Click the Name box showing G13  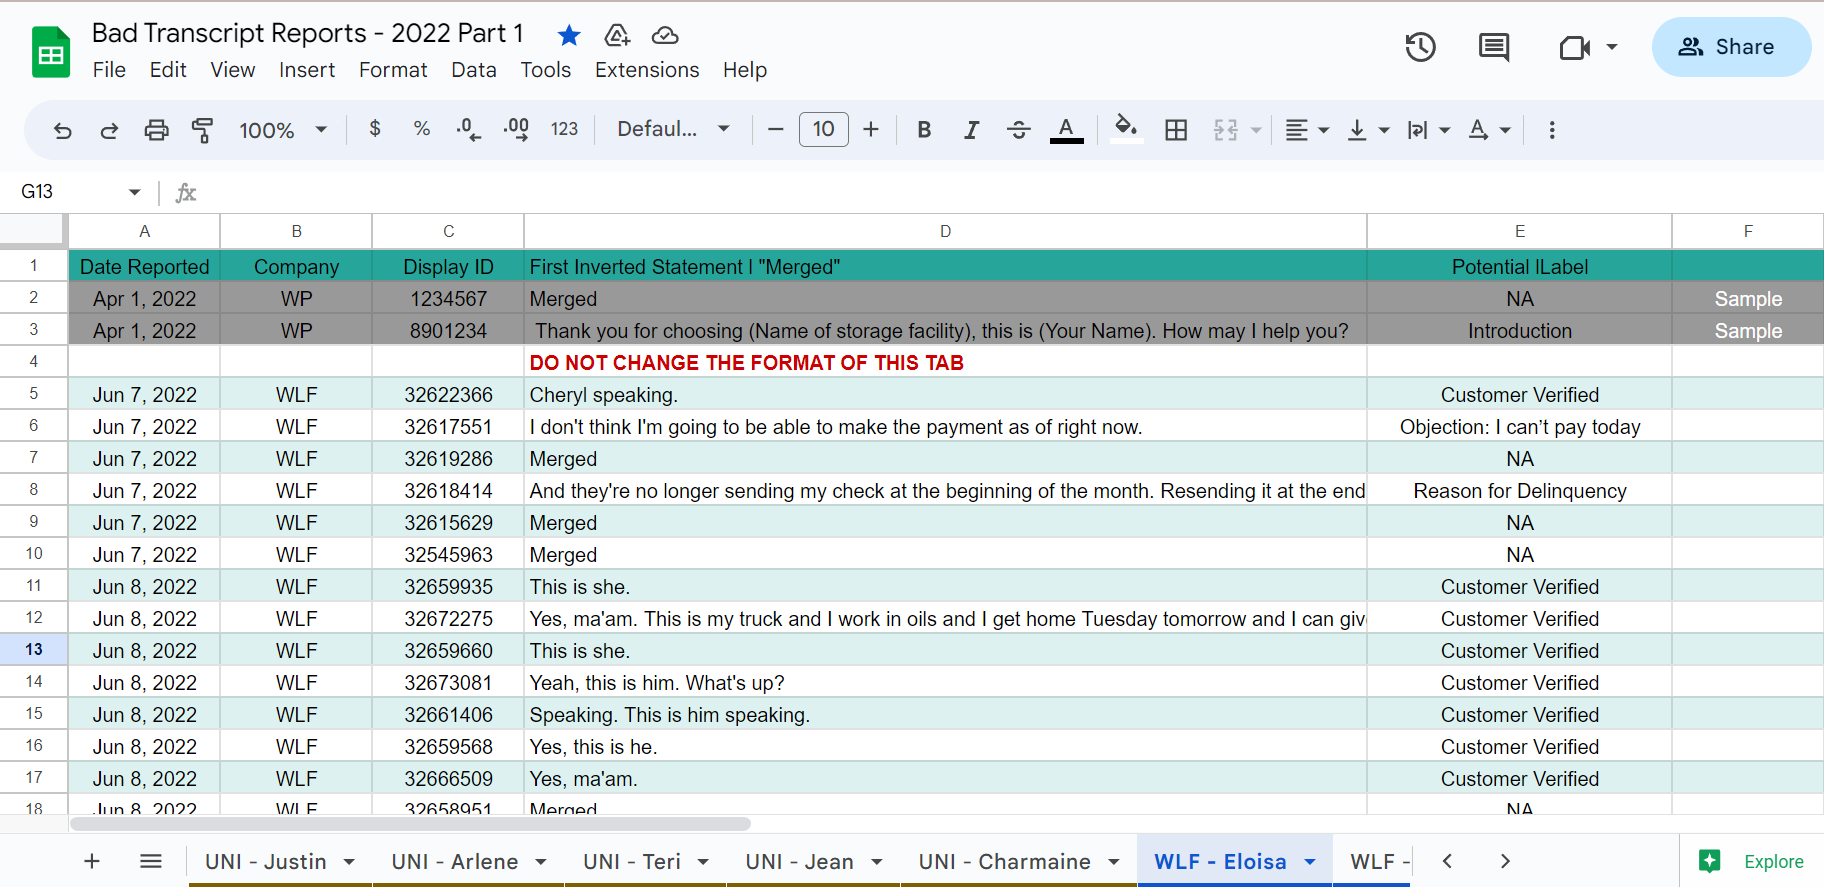click(80, 191)
